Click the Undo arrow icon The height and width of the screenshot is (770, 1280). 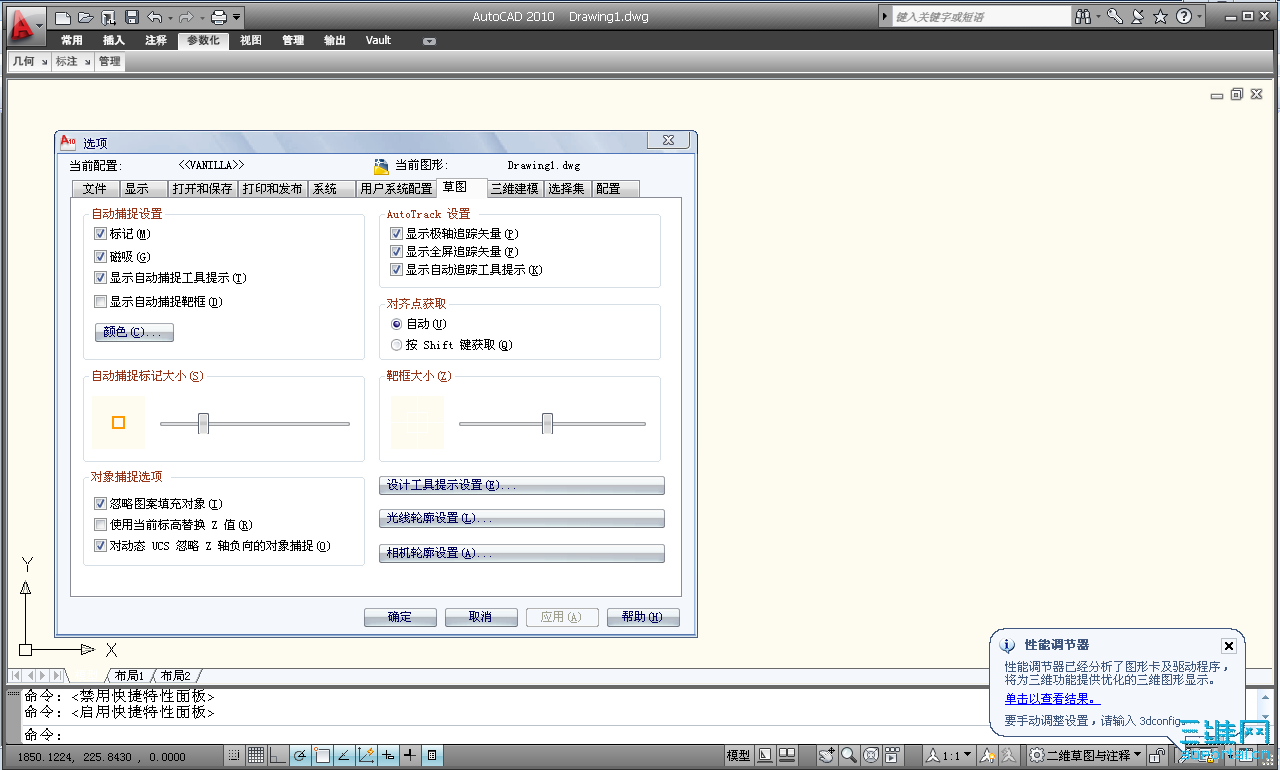pos(154,17)
